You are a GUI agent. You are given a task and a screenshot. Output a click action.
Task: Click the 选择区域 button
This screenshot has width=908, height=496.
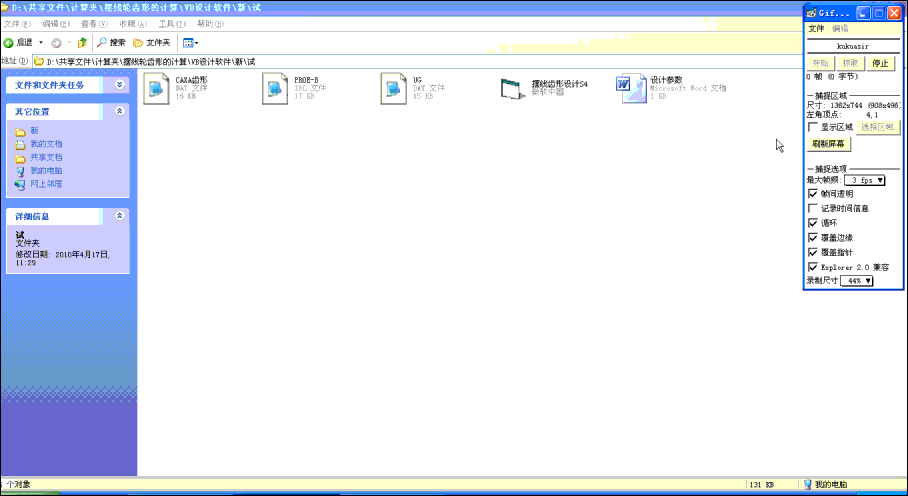[x=878, y=127]
